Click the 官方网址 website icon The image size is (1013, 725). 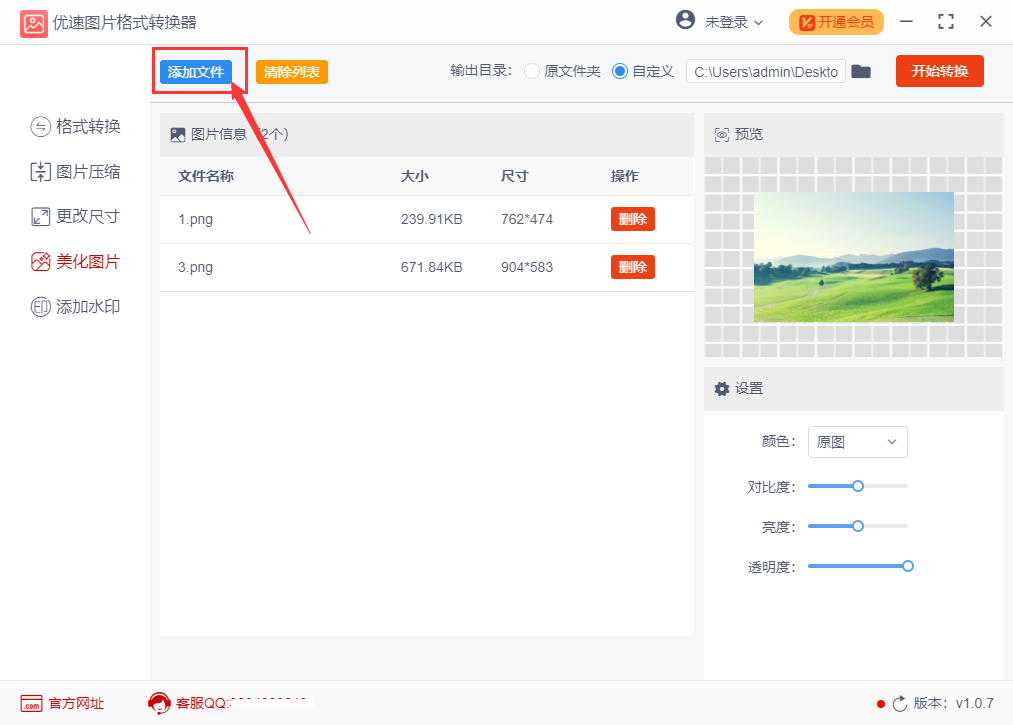coord(31,704)
